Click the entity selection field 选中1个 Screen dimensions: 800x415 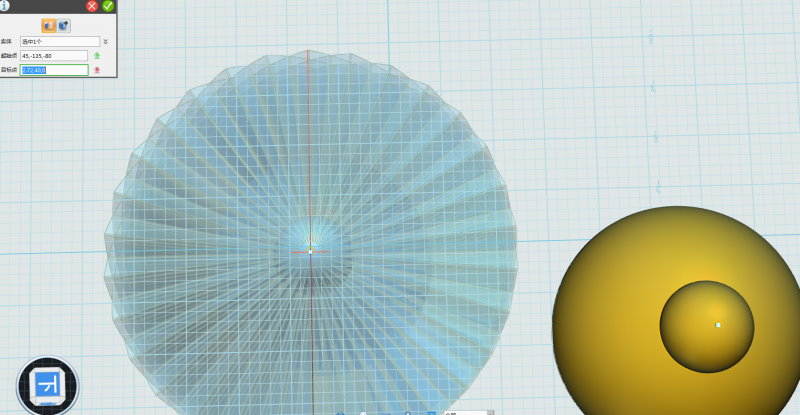(x=60, y=41)
